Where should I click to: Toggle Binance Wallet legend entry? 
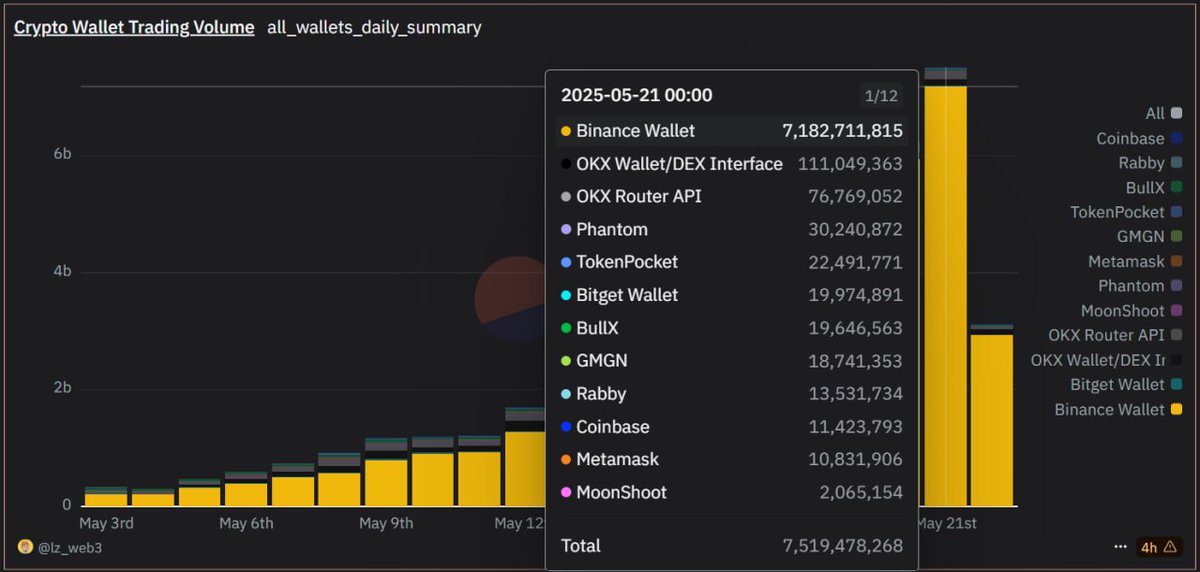[1119, 409]
